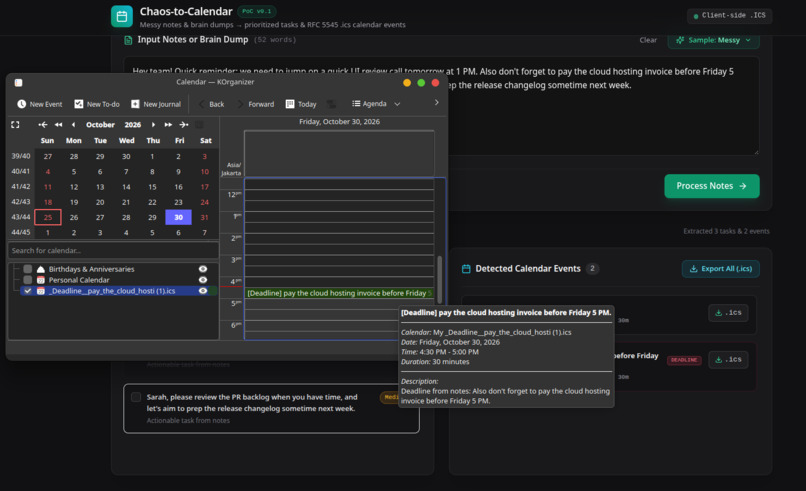
Task: Go Back in the KOrganizer toolbar
Action: coord(212,104)
